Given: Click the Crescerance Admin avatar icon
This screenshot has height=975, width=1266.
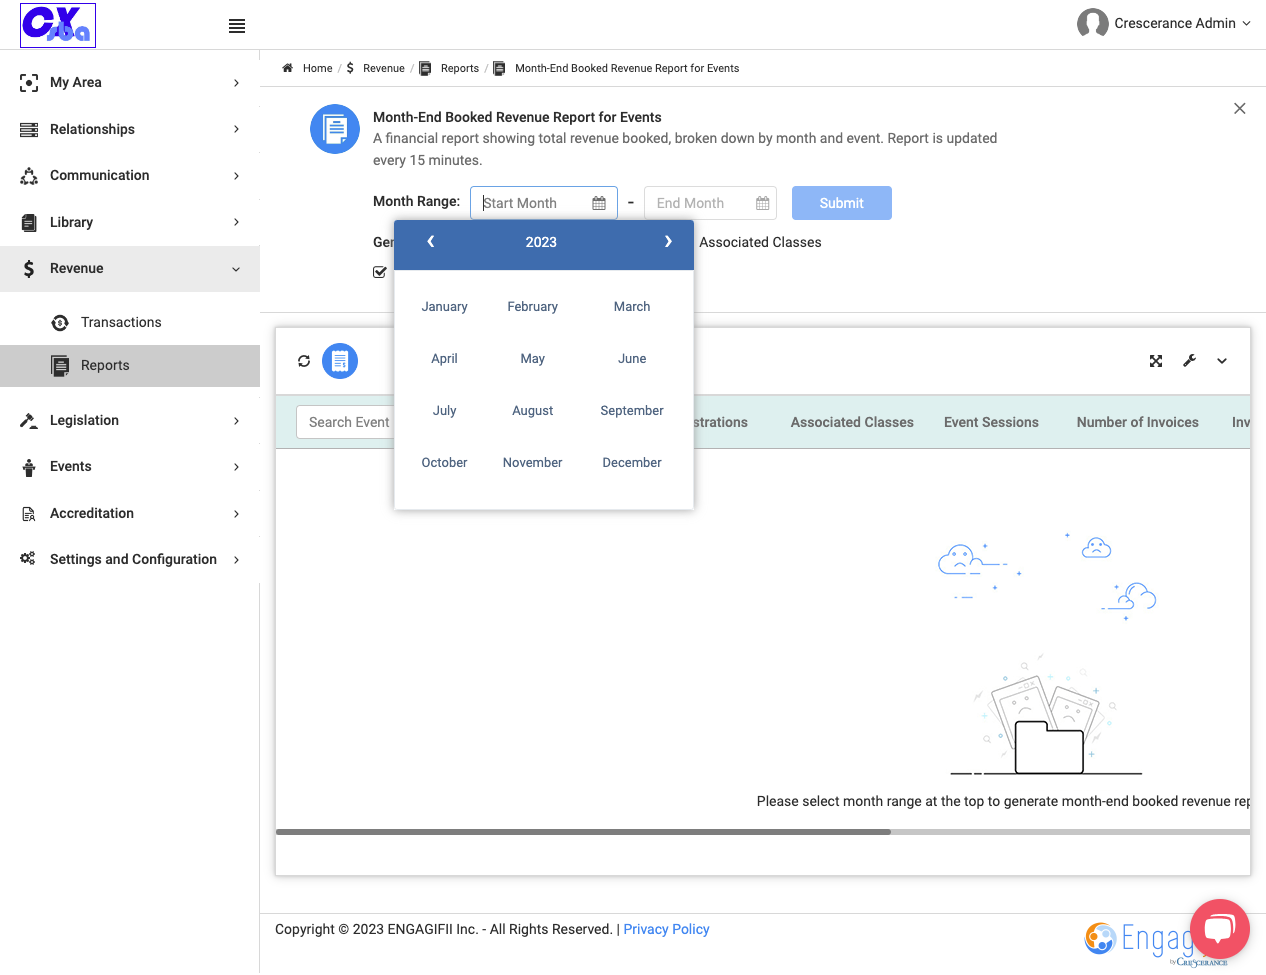Looking at the screenshot, I should tap(1092, 23).
